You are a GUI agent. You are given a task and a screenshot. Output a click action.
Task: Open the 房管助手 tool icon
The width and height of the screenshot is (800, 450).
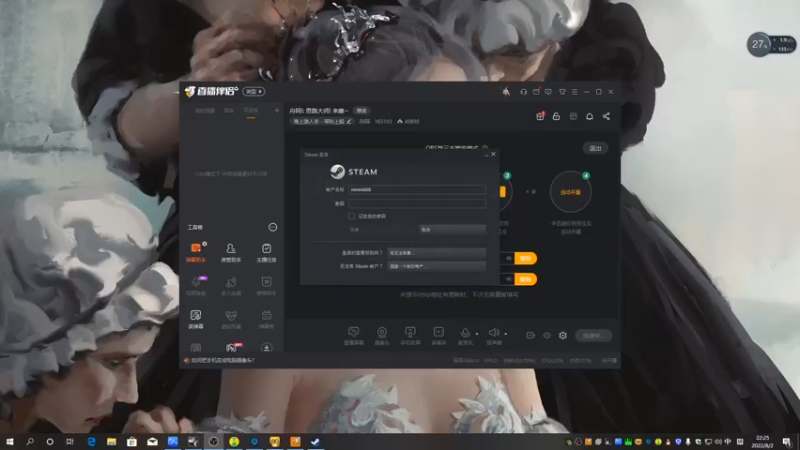[231, 252]
